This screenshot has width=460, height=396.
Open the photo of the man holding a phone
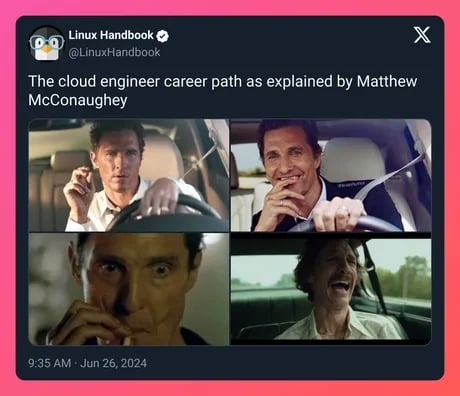coord(129,175)
